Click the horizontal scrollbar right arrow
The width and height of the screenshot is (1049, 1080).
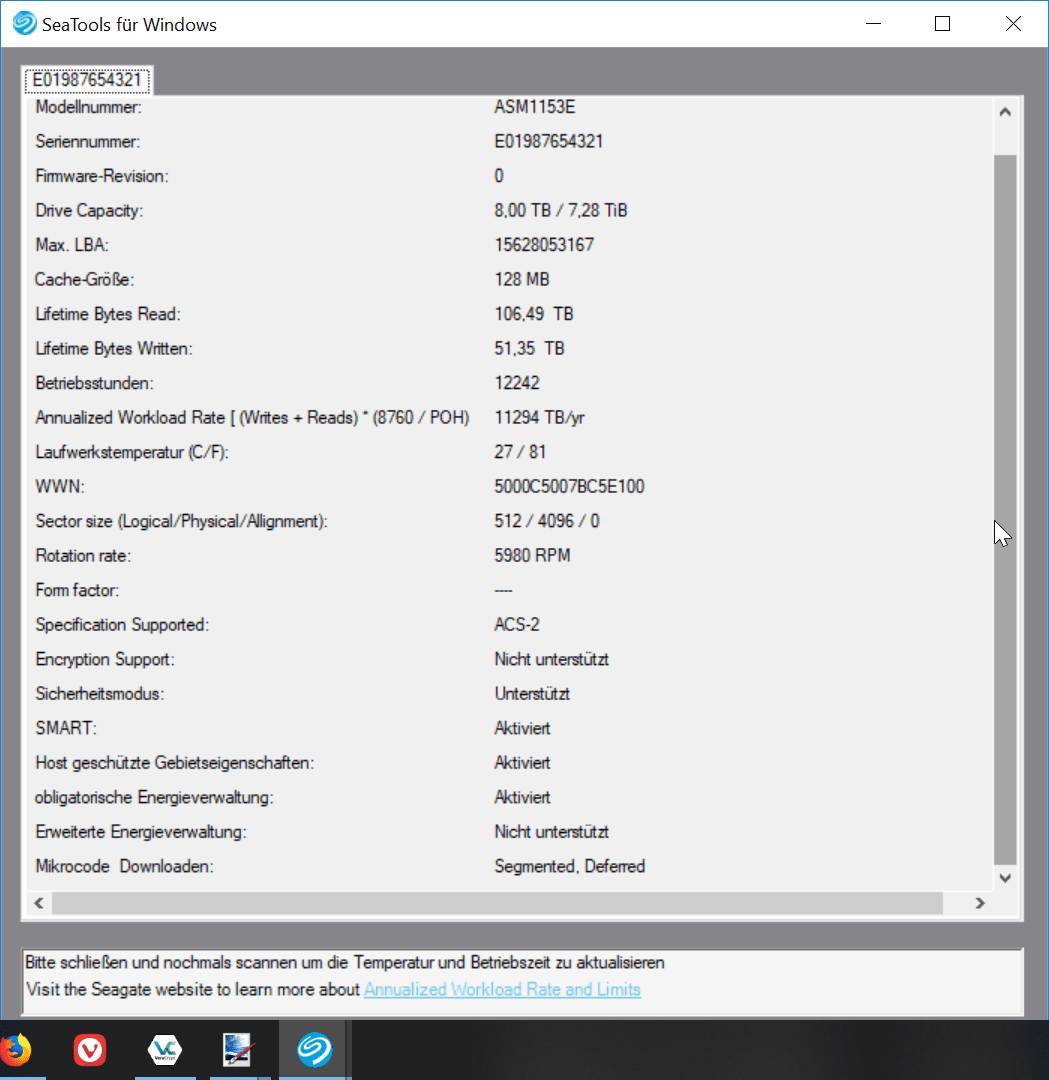[980, 903]
